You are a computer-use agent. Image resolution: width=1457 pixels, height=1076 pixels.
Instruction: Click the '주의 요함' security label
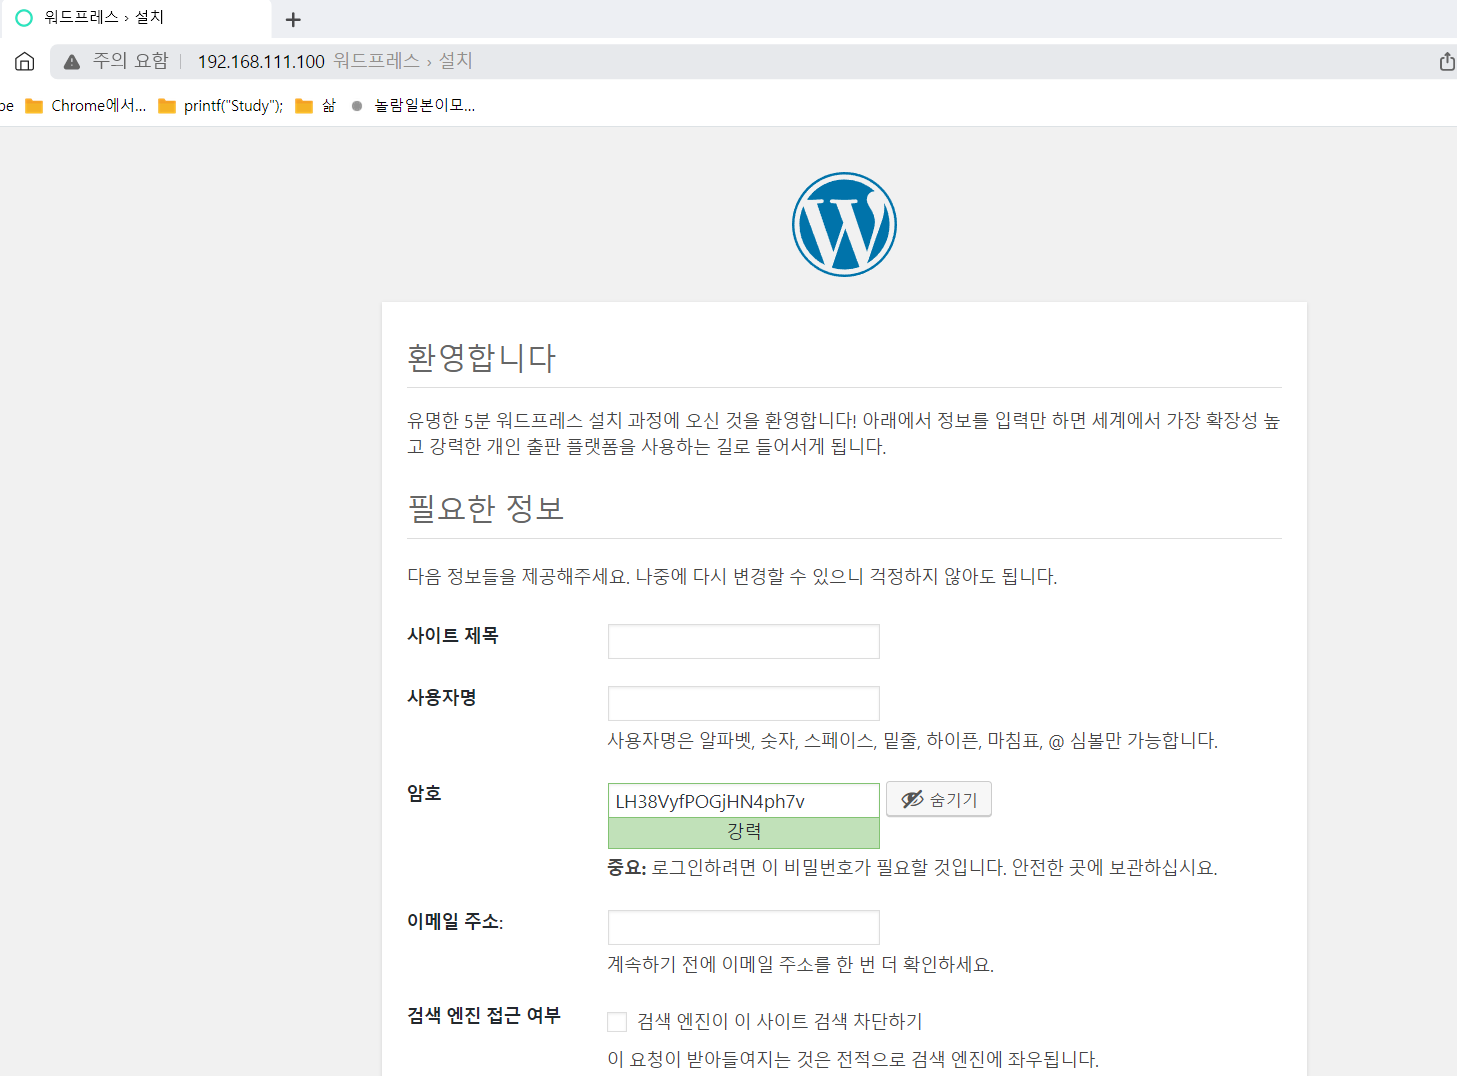[130, 61]
